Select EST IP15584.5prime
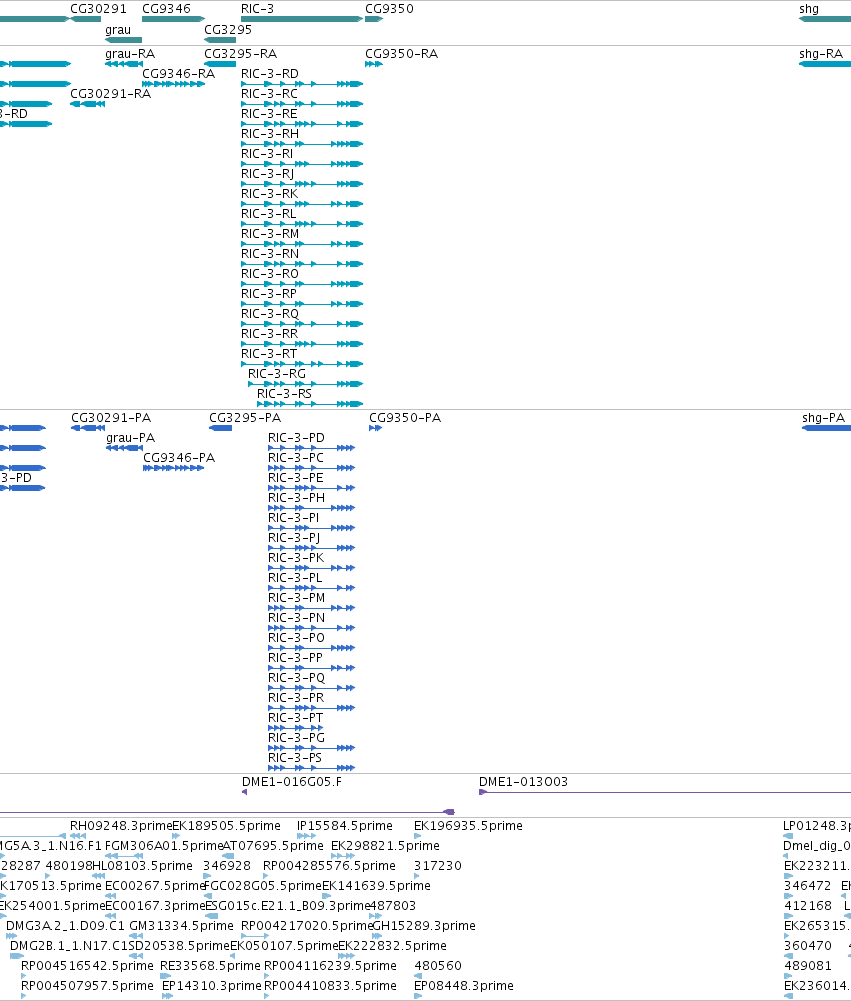Image resolution: width=851 pixels, height=1001 pixels. click(x=306, y=836)
